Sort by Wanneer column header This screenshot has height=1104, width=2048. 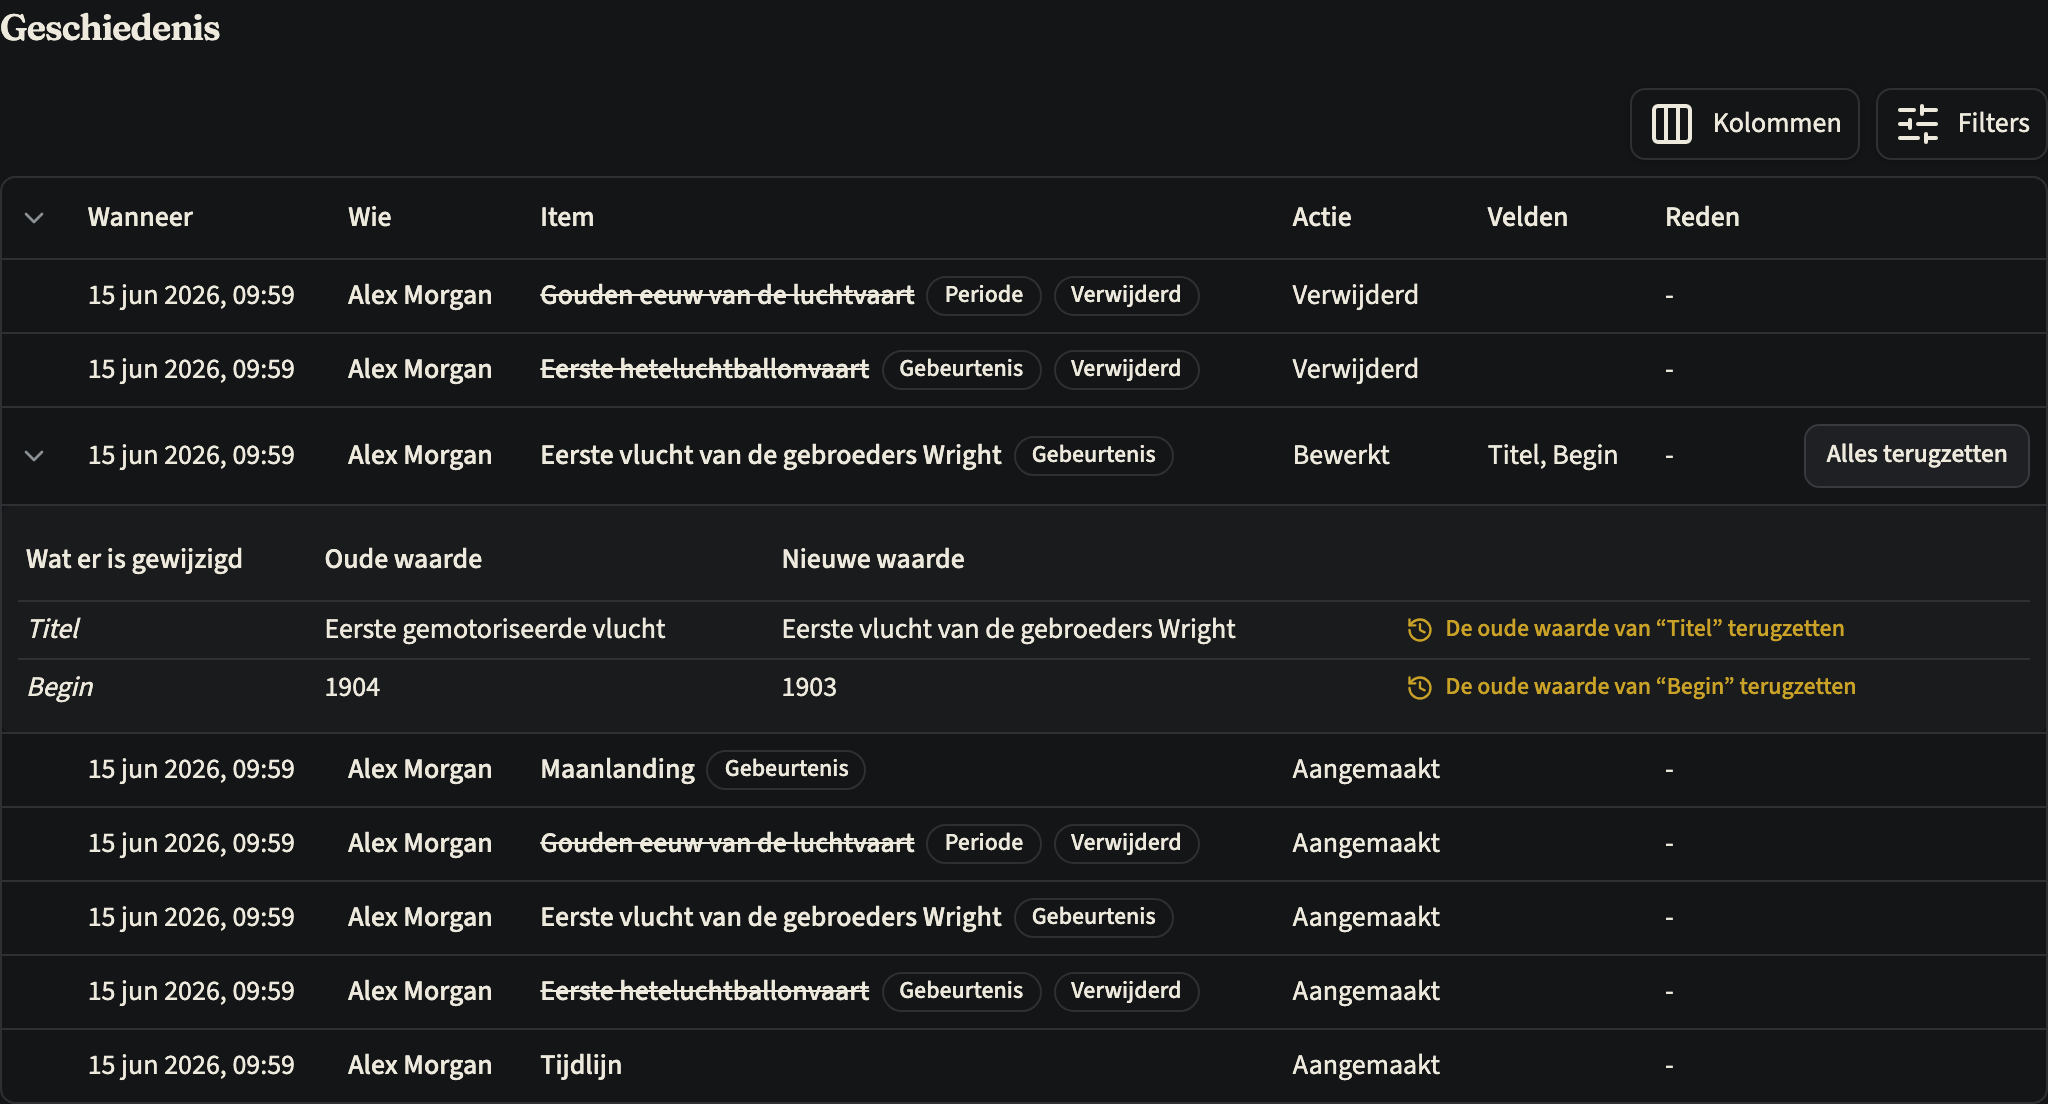pos(140,217)
